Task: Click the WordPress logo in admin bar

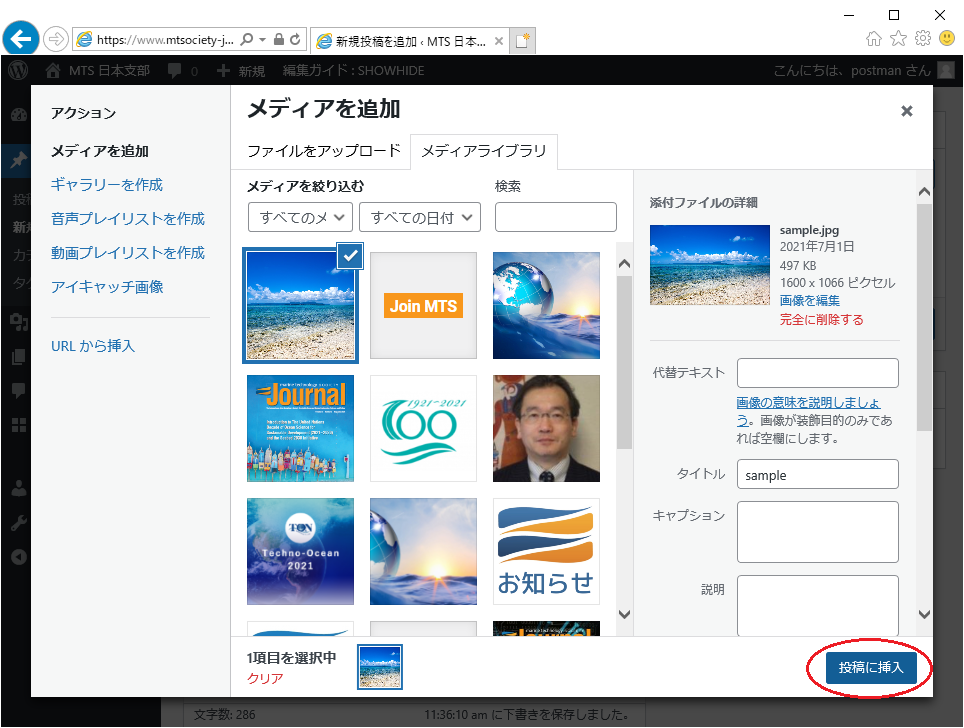Action: (17, 71)
